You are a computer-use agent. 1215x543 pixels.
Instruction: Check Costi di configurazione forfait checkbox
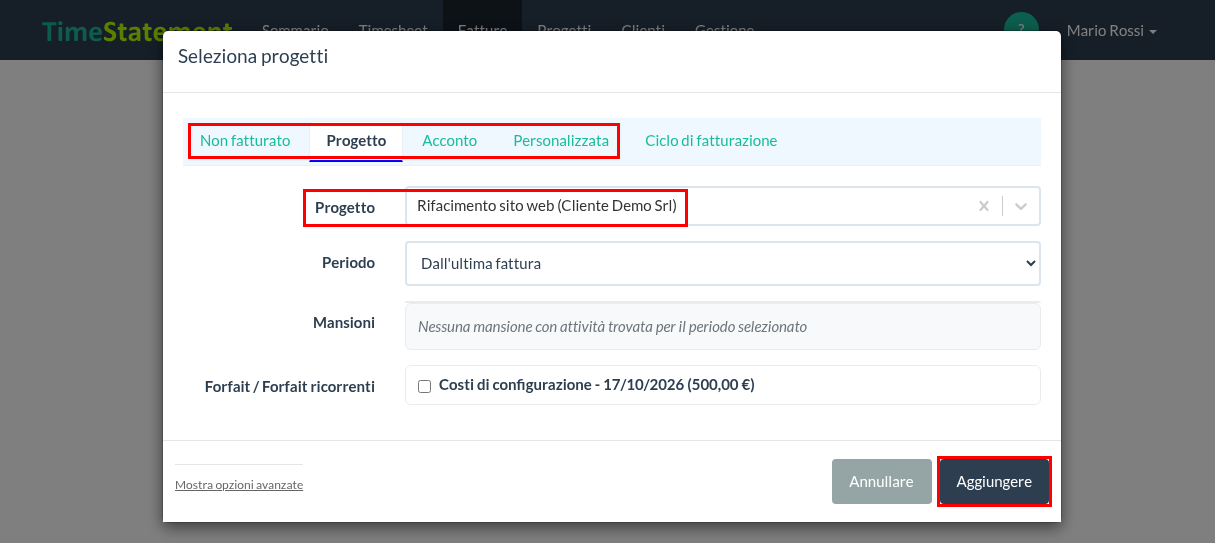tap(424, 386)
